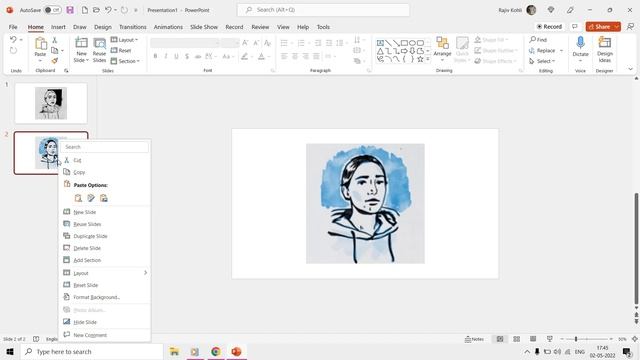Screen dimensions: 640x360
Task: Click Find in Editing group
Action: pos(538,40)
